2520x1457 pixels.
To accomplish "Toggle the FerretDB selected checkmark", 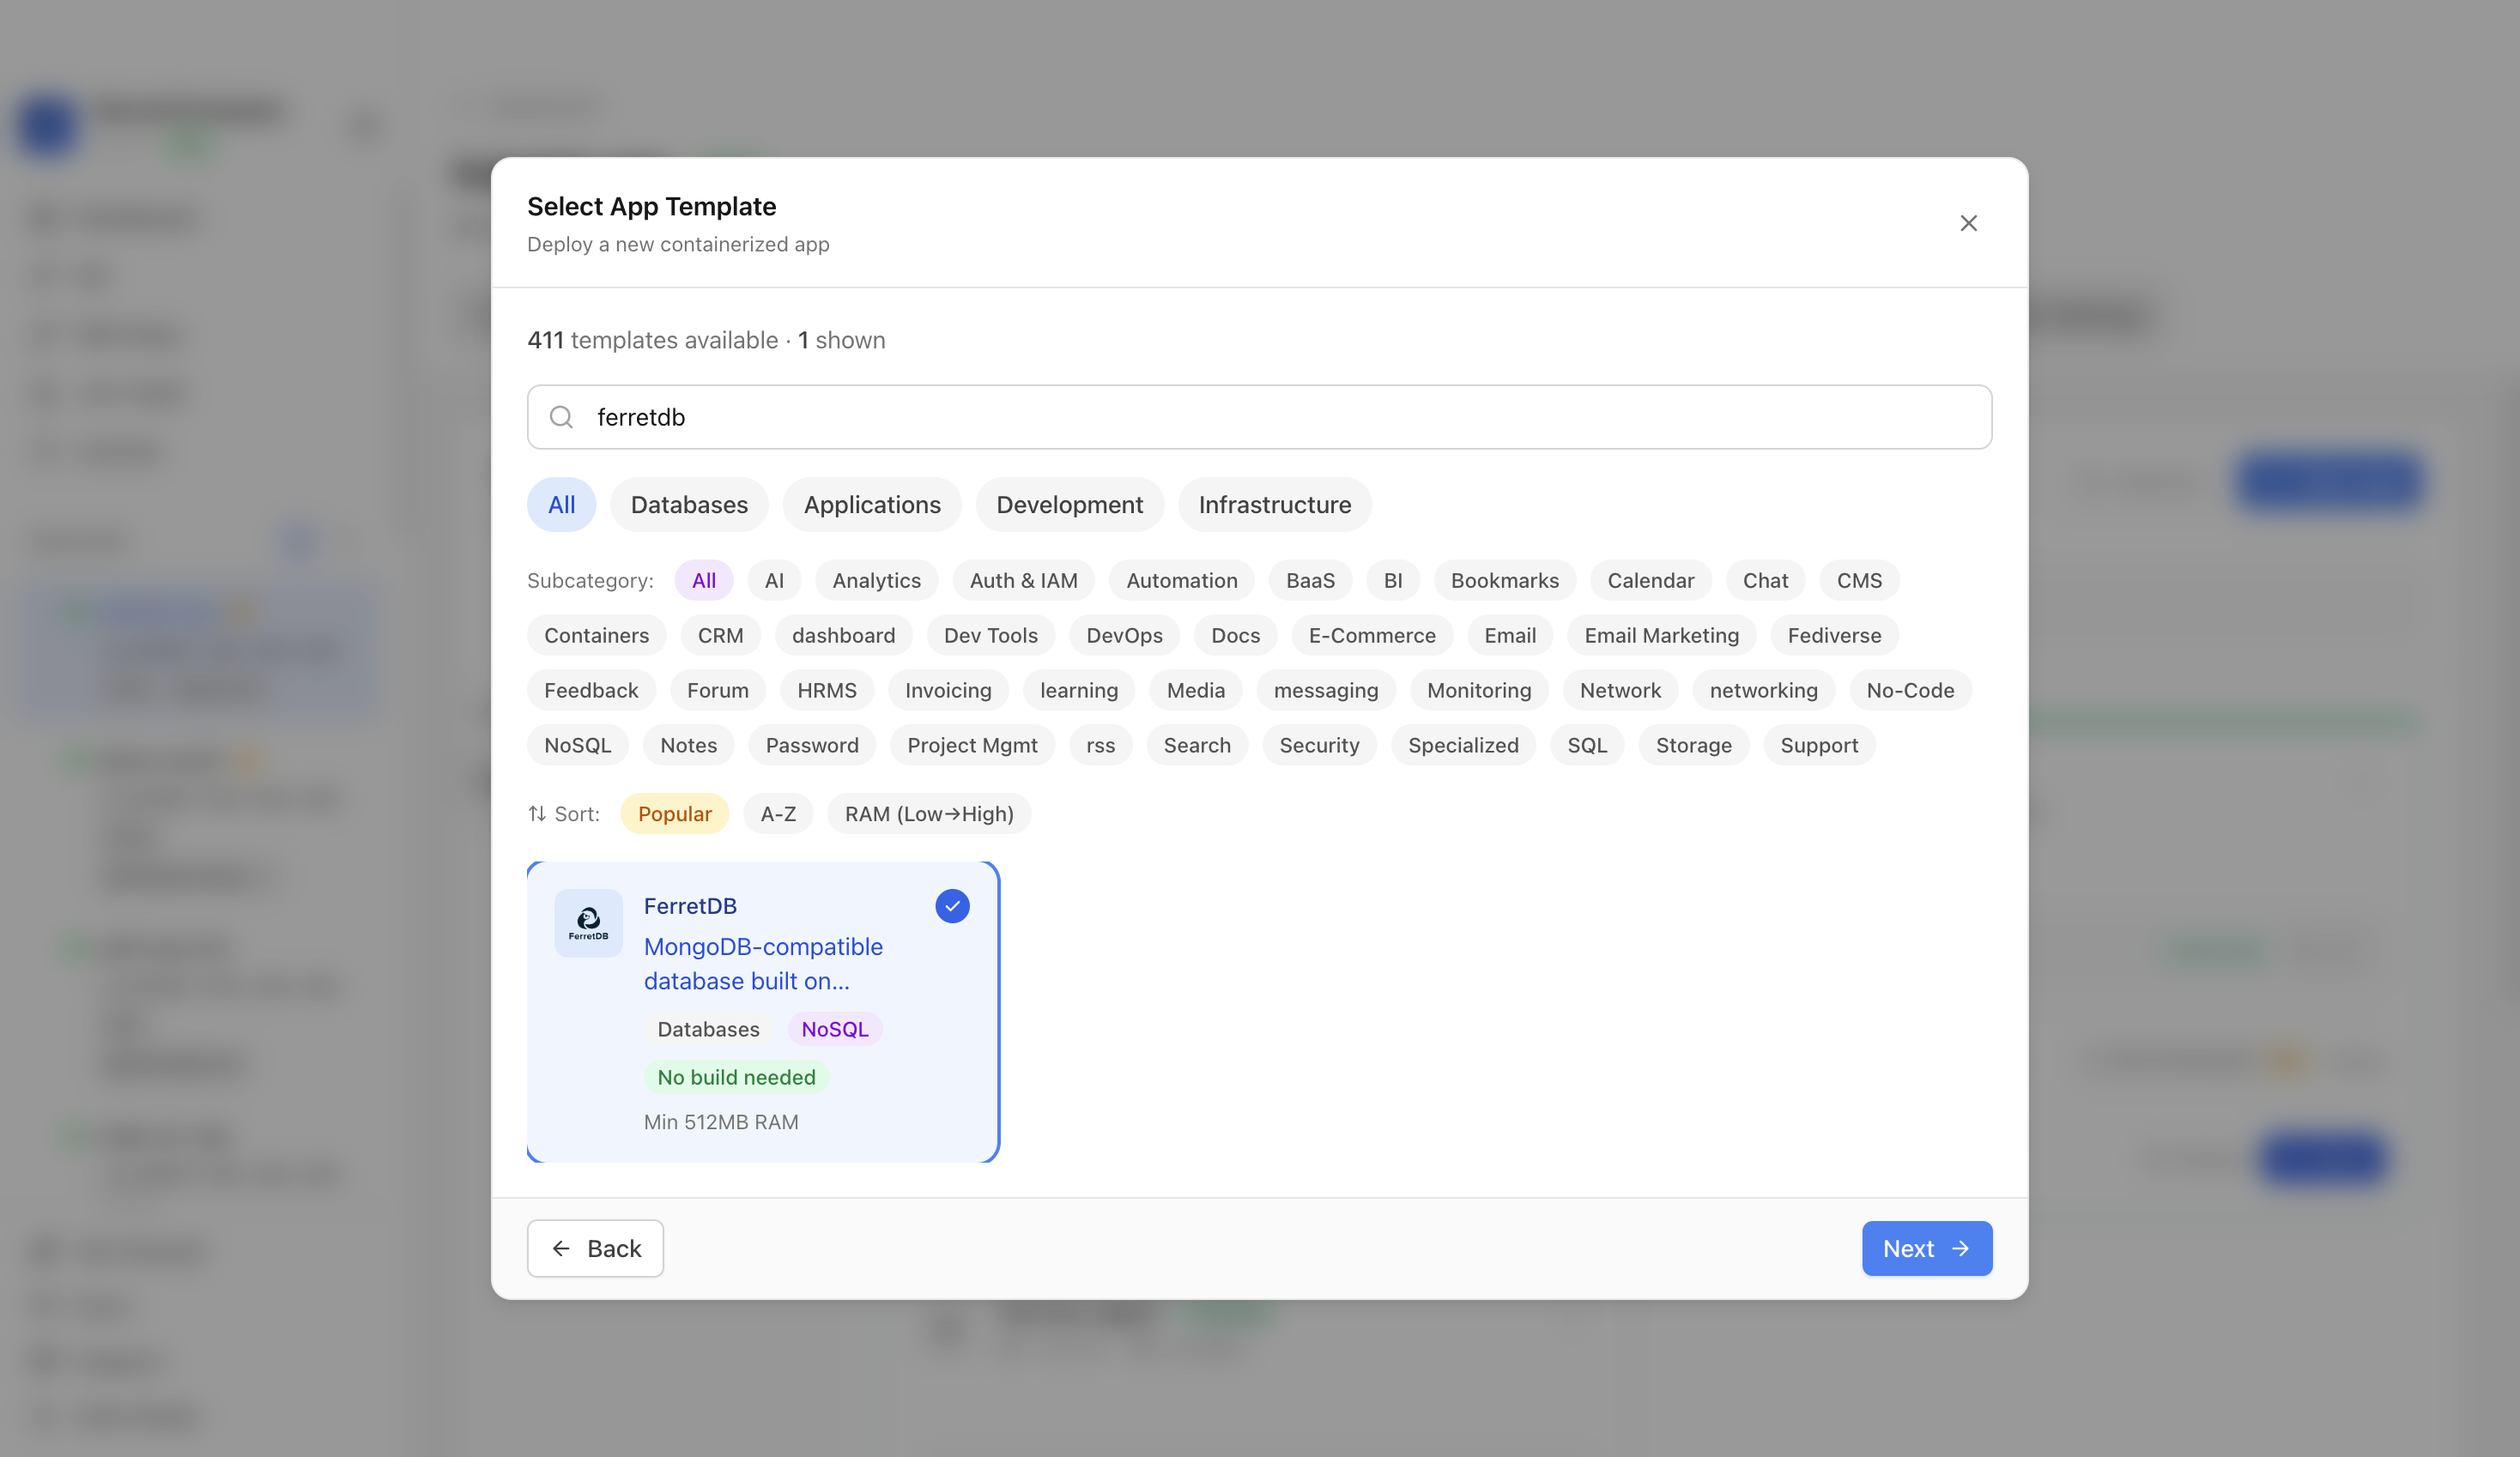I will pos(952,906).
